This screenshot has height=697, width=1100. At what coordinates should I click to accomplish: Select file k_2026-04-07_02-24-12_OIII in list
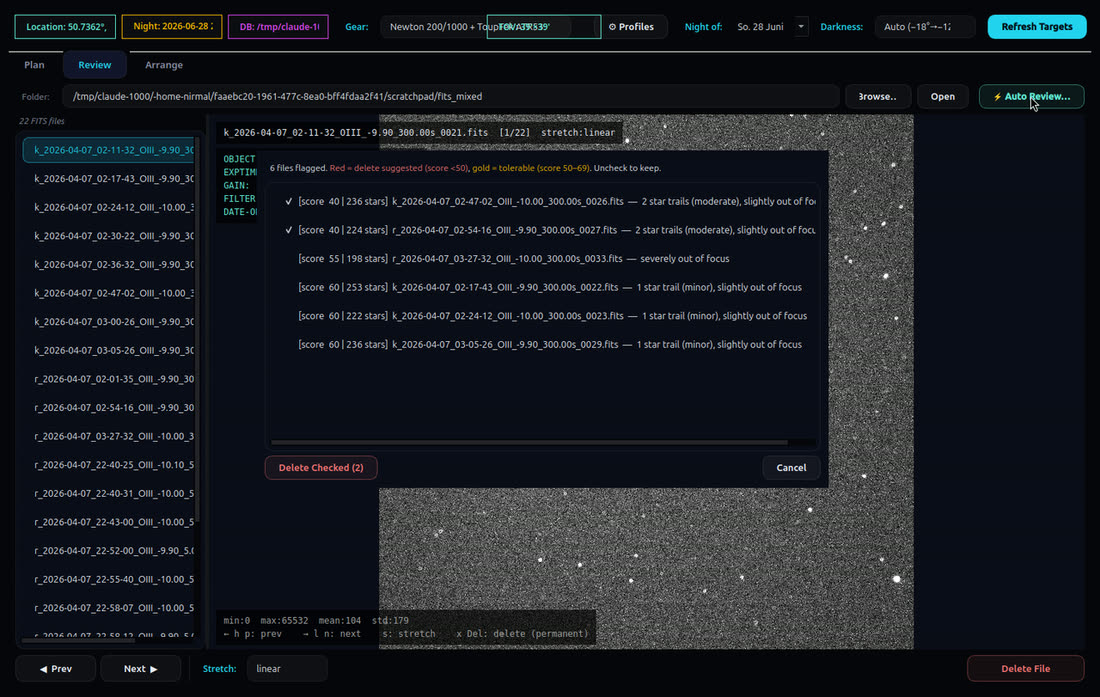click(x=109, y=208)
